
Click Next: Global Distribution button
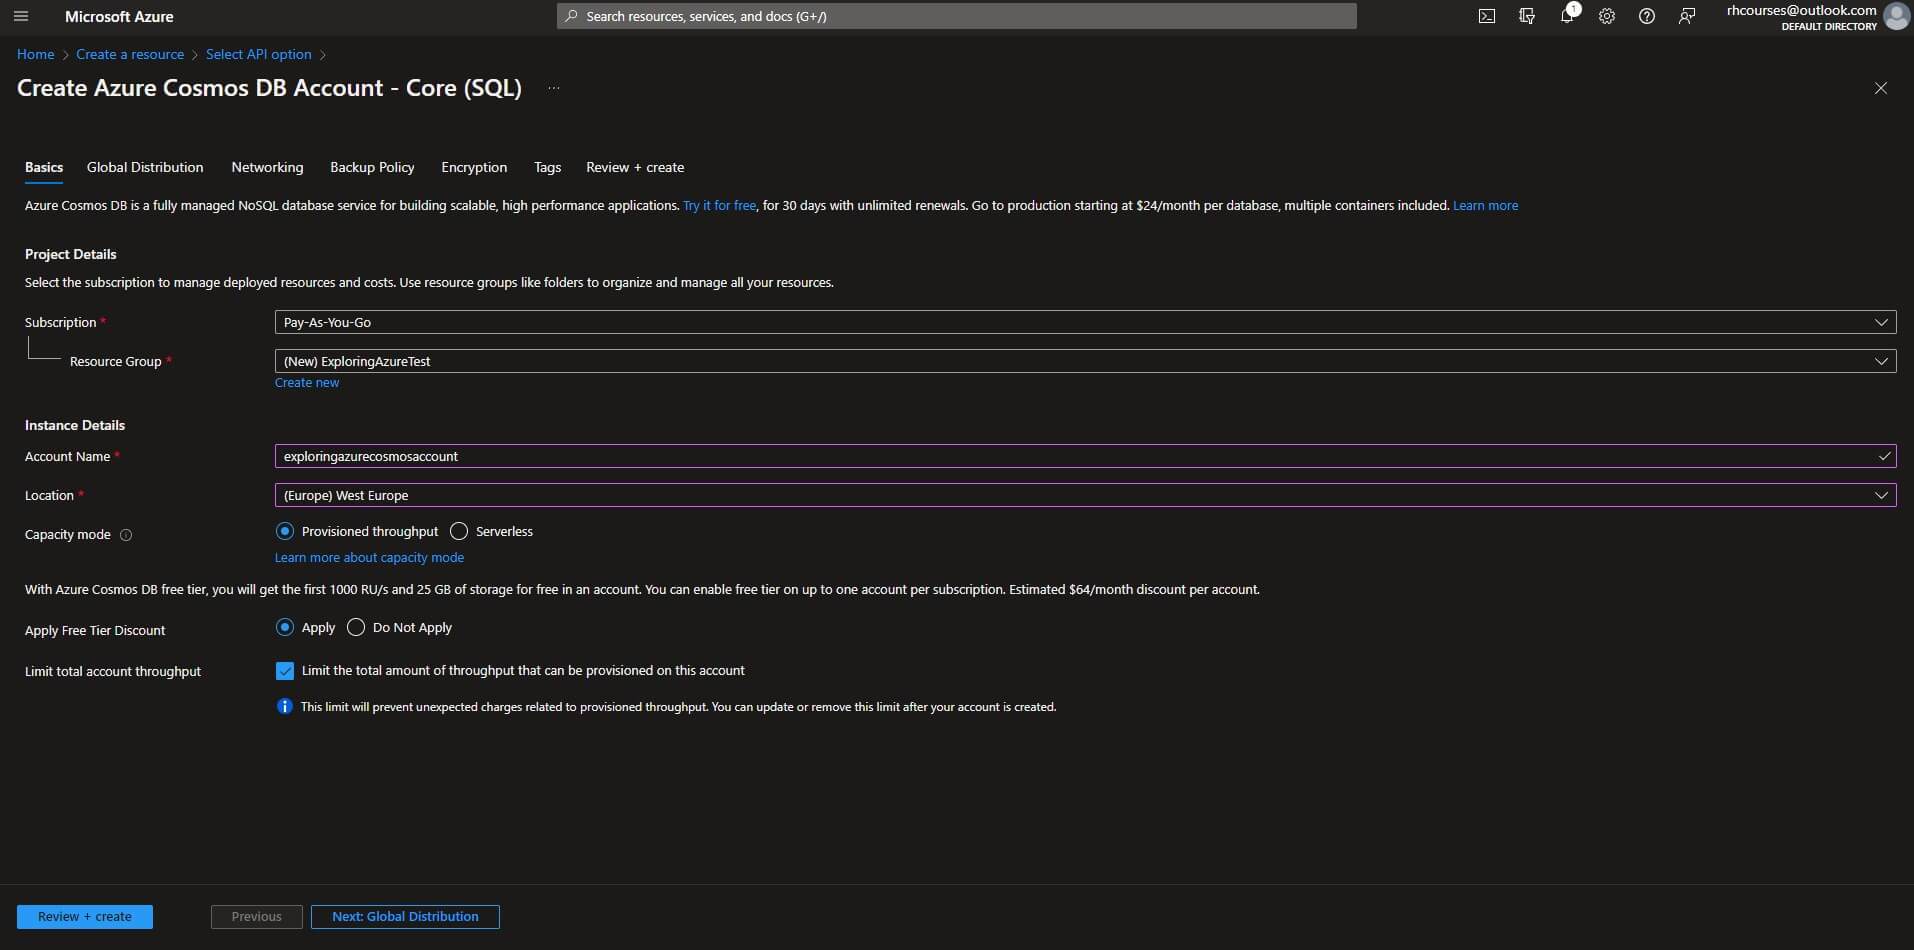pyautogui.click(x=405, y=916)
